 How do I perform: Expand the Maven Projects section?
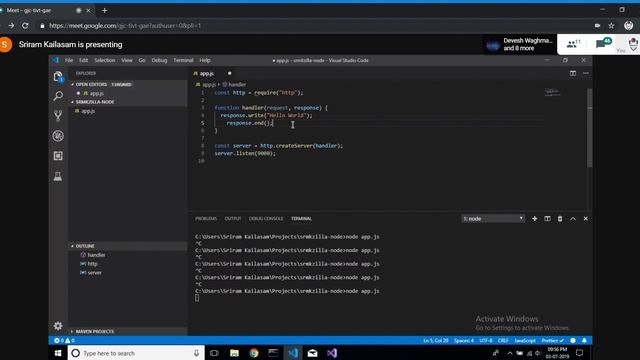(95, 331)
